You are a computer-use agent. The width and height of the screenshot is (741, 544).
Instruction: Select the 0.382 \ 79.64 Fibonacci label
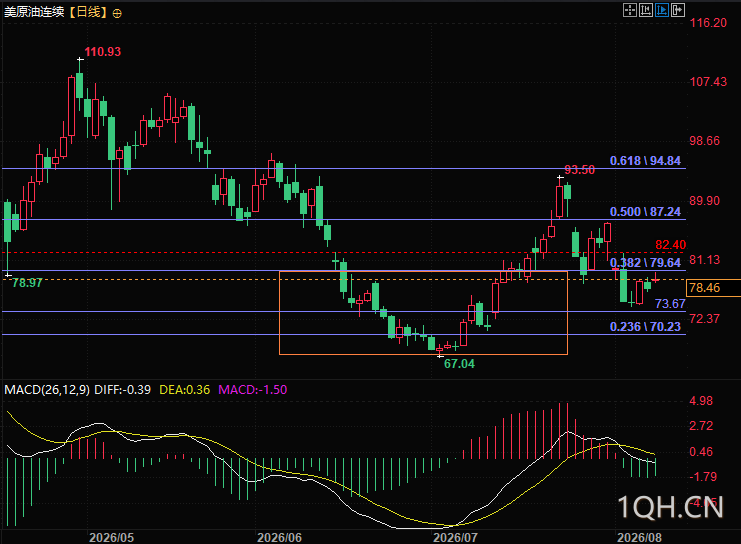click(x=645, y=263)
